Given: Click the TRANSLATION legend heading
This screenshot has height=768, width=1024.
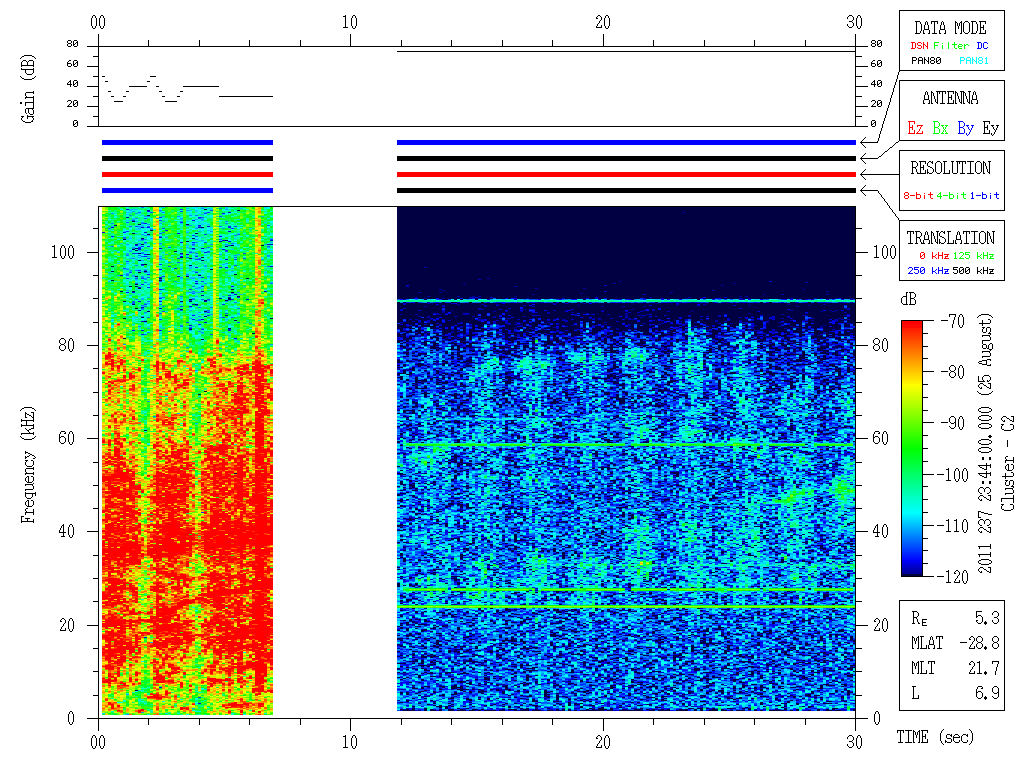Looking at the screenshot, I should coord(950,238).
